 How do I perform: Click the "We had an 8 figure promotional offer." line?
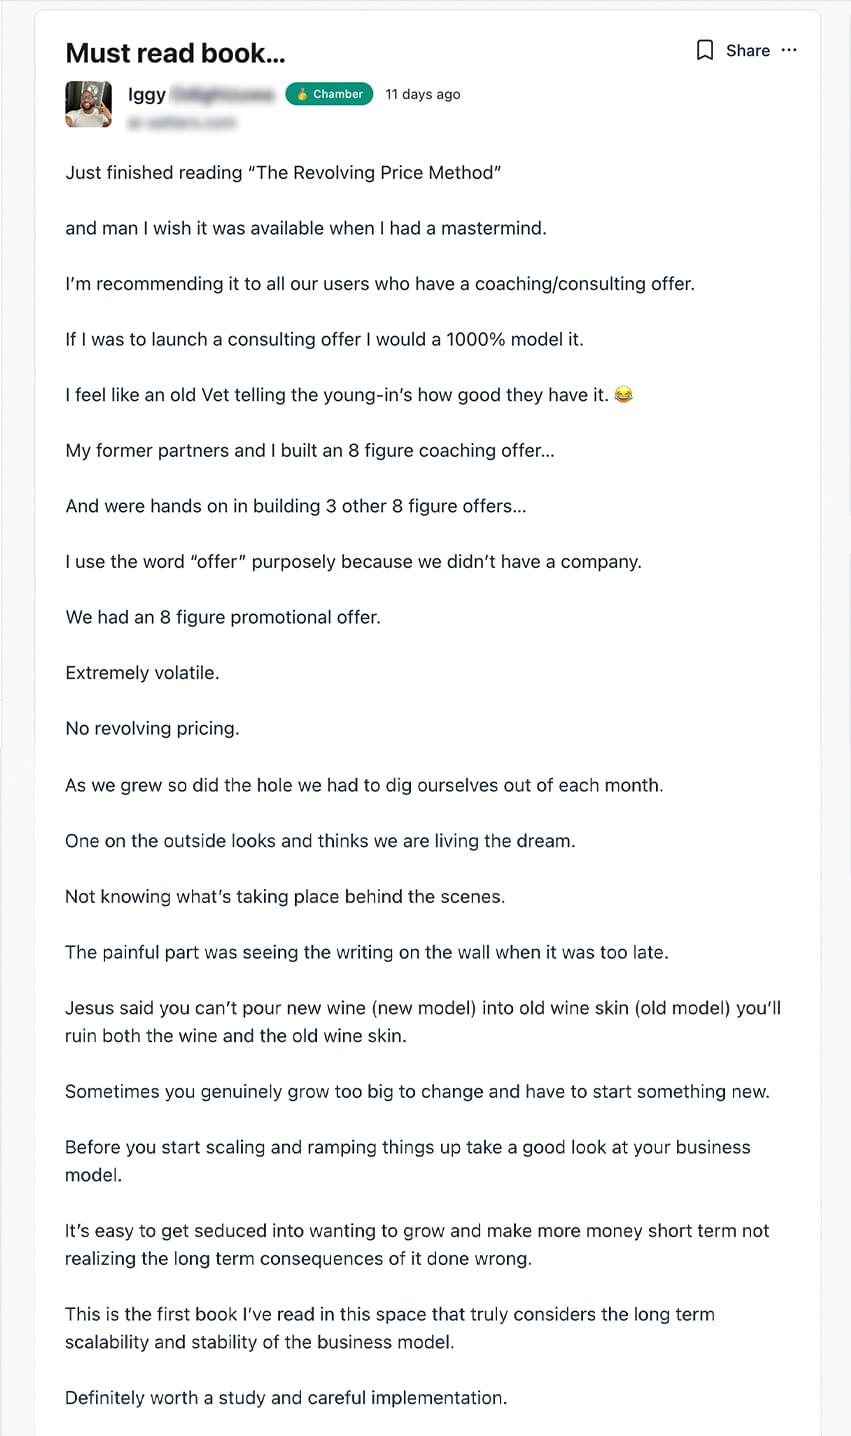point(223,617)
